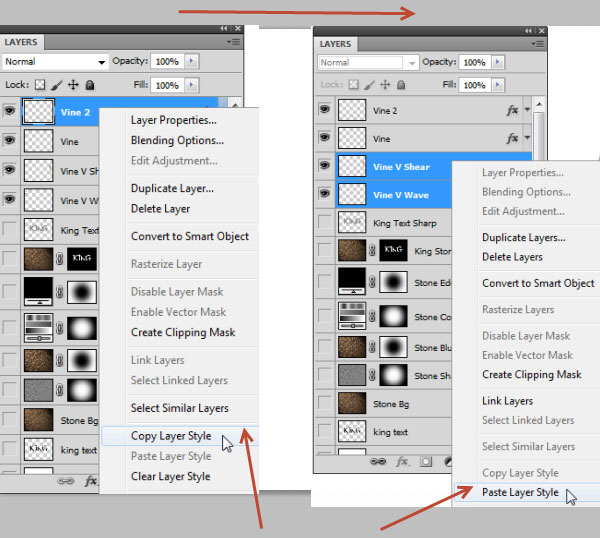Click link layers icon at bottom of left panel
The width and height of the screenshot is (600, 538).
coord(65,481)
